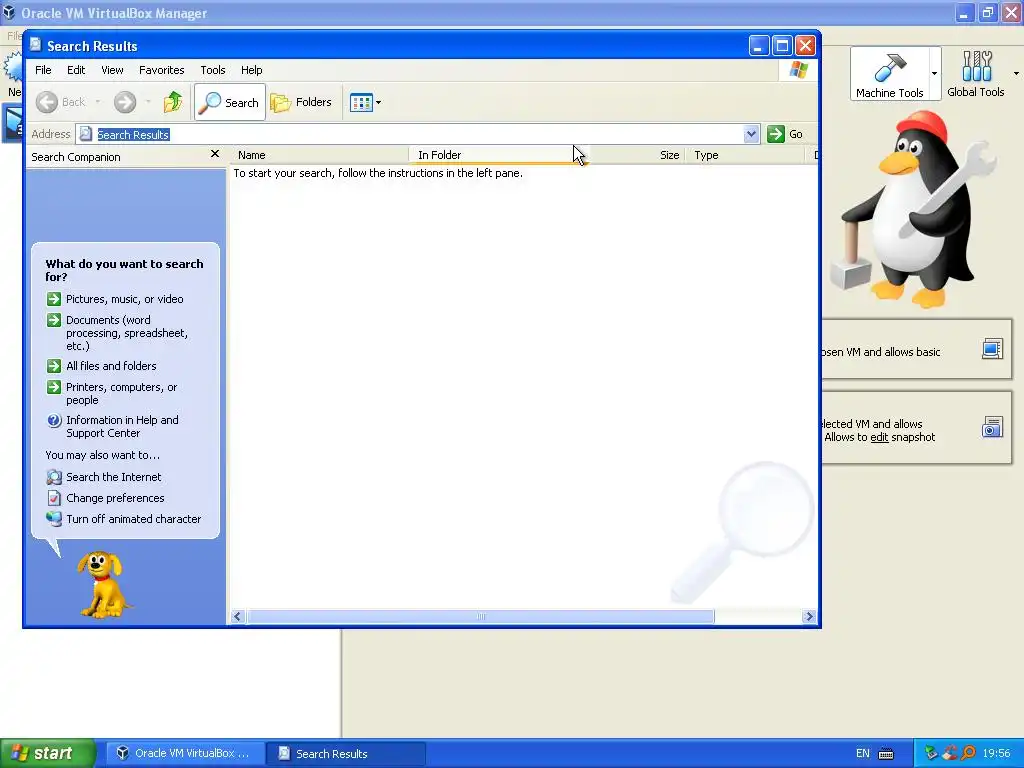This screenshot has width=1024, height=768.
Task: Open the View menu
Action: [x=112, y=70]
